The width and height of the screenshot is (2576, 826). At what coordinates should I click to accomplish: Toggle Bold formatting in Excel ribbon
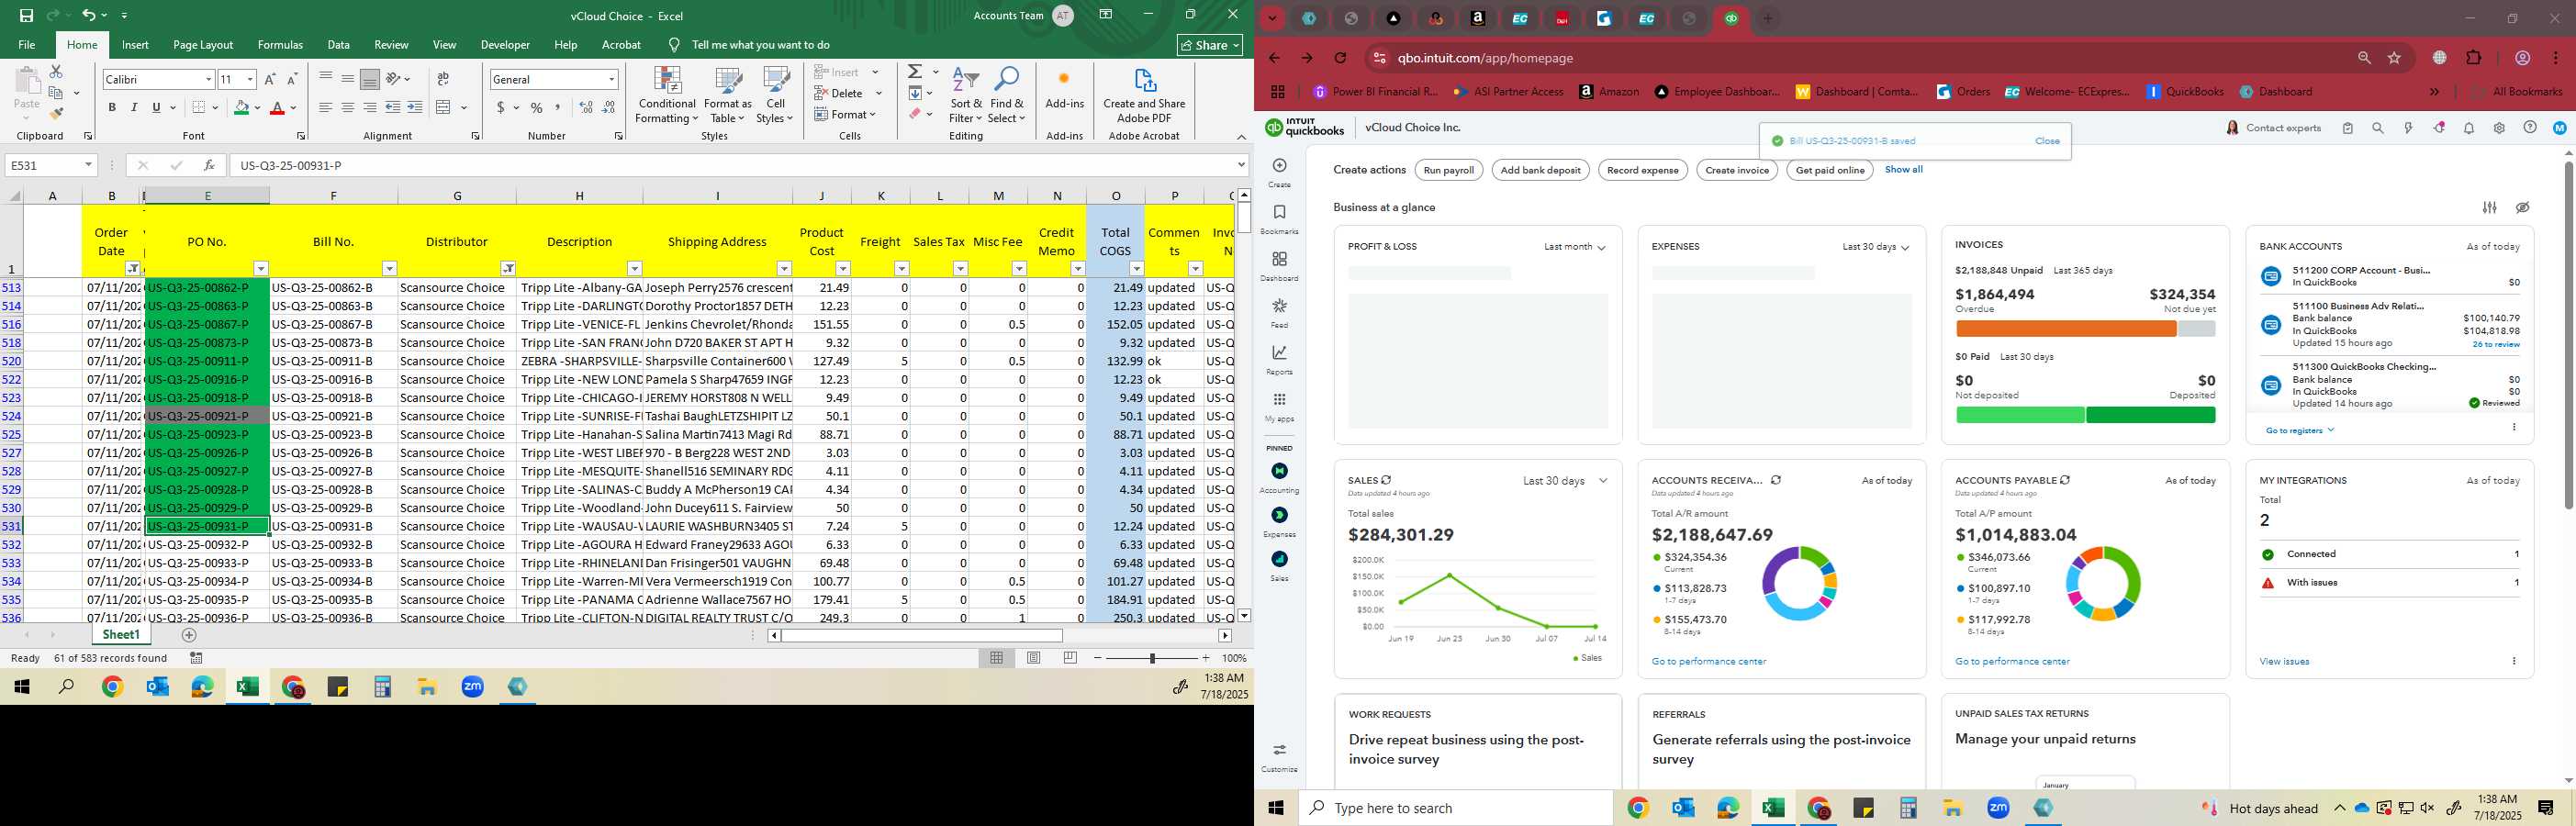click(112, 108)
